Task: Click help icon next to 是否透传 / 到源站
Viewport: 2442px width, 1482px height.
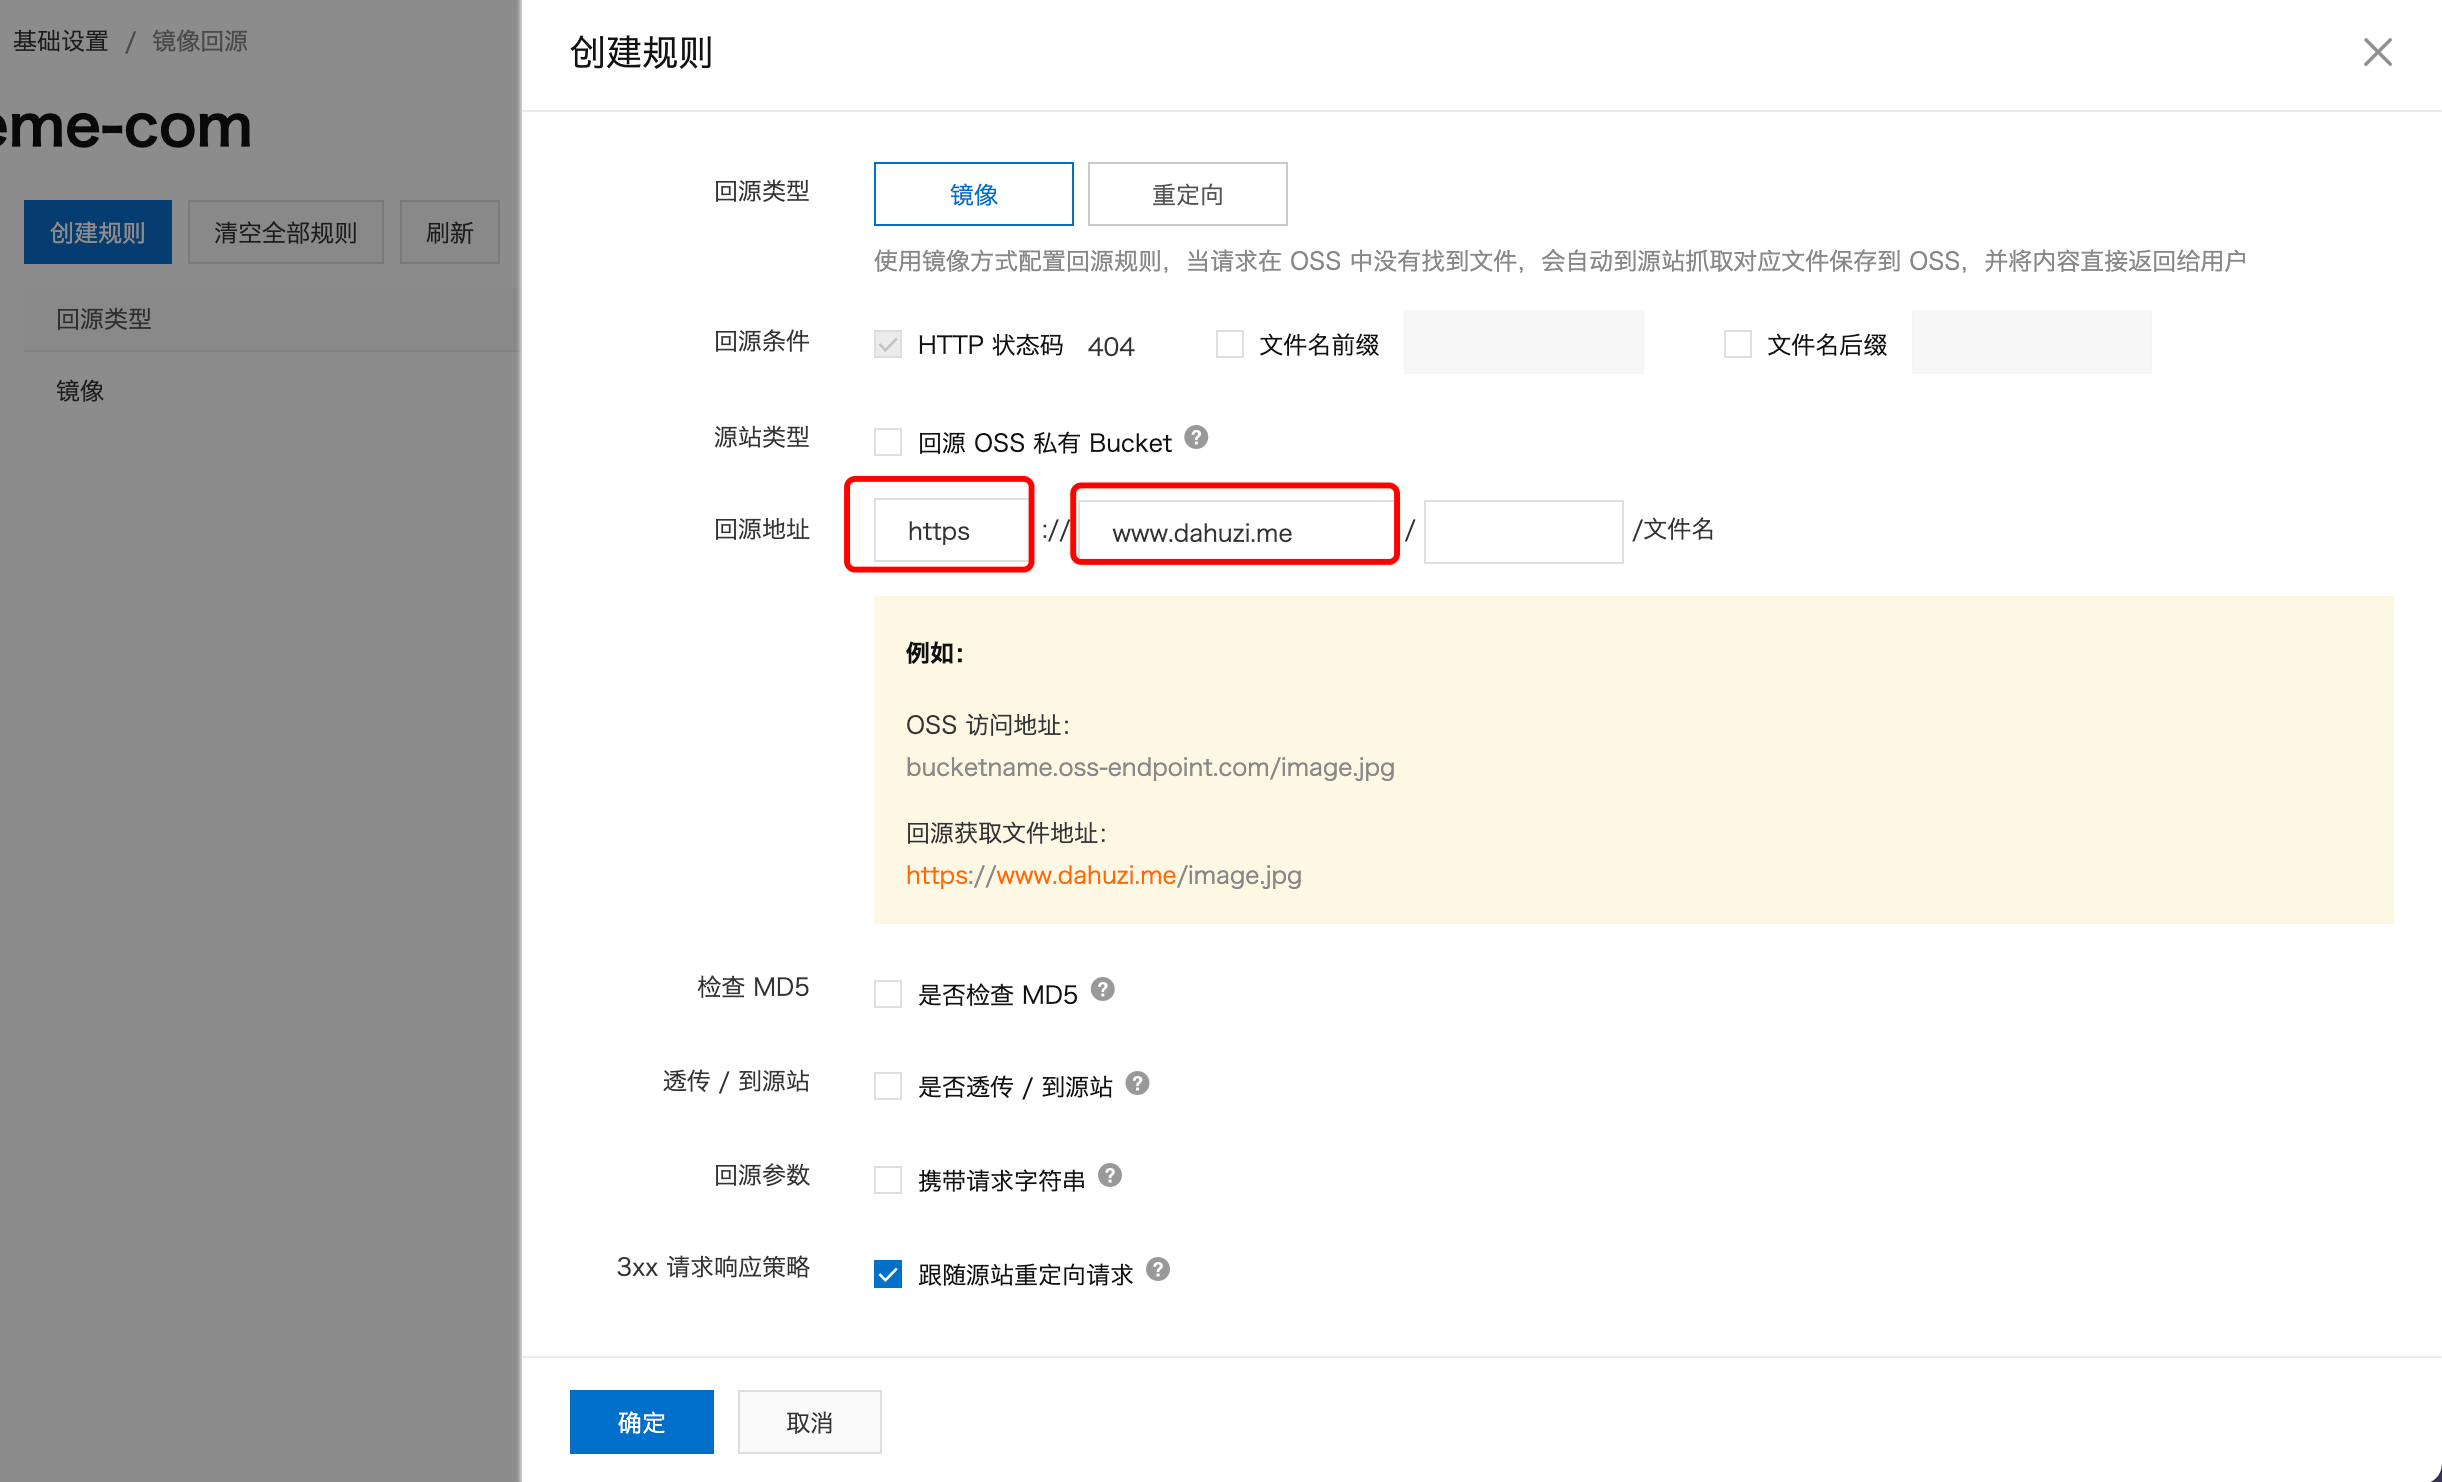Action: click(1137, 1083)
